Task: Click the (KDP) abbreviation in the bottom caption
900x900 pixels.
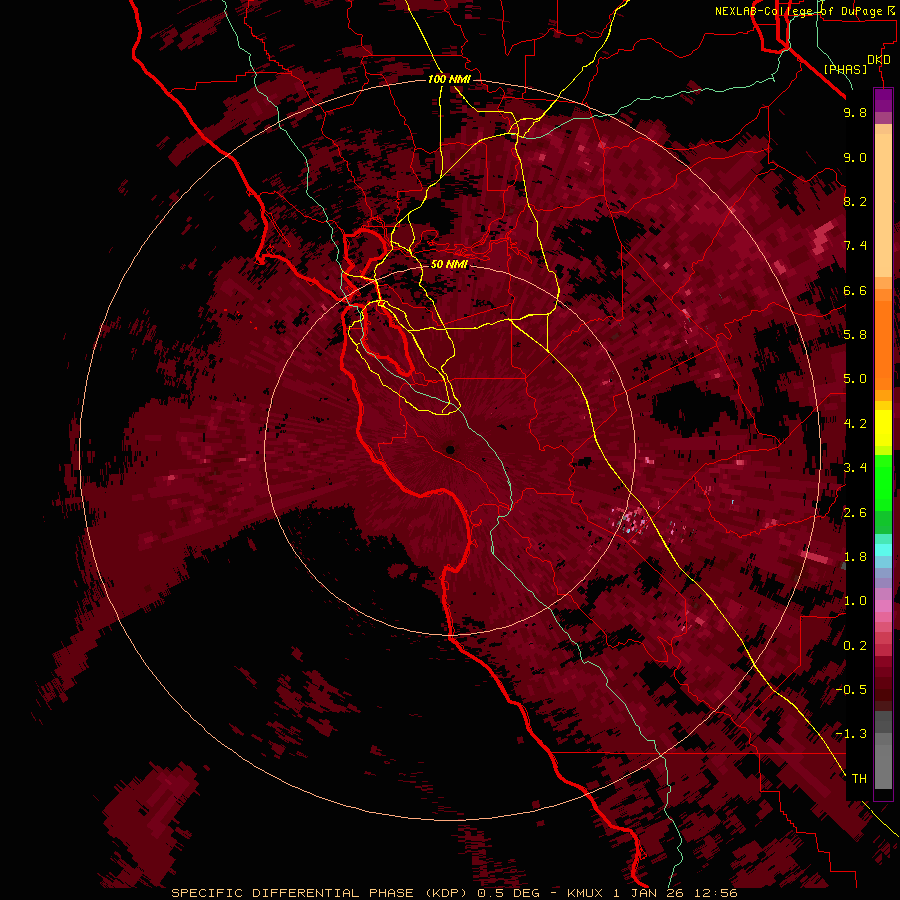Action: point(444,893)
